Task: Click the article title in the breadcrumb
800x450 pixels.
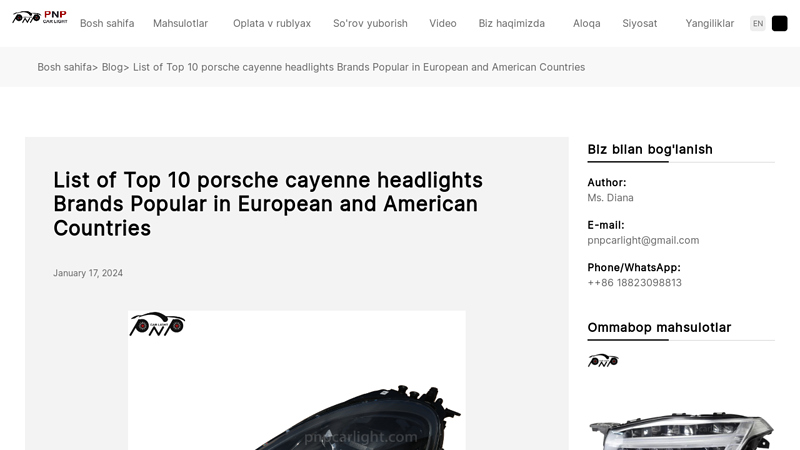Action: (359, 67)
